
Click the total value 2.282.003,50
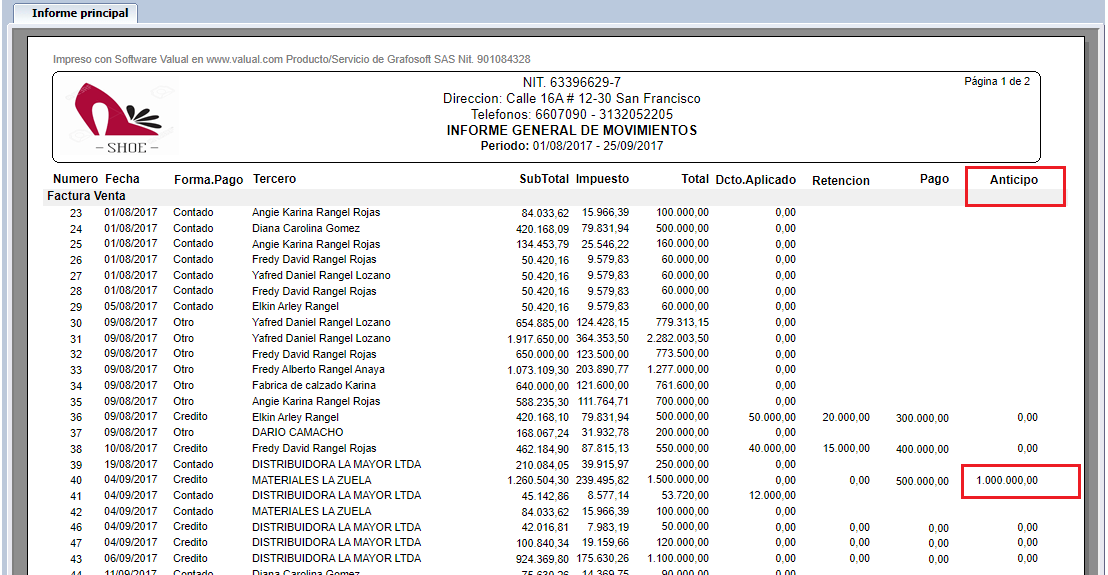point(676,339)
